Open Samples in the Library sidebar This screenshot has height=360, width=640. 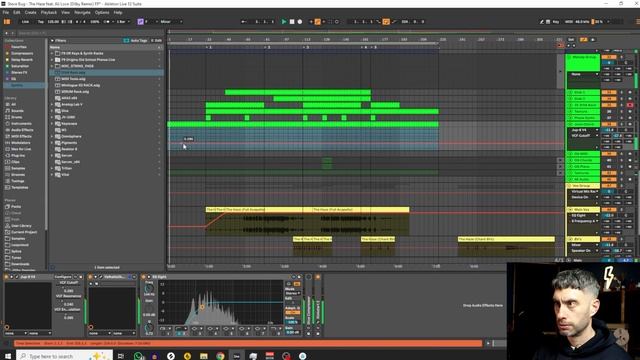[18, 168]
